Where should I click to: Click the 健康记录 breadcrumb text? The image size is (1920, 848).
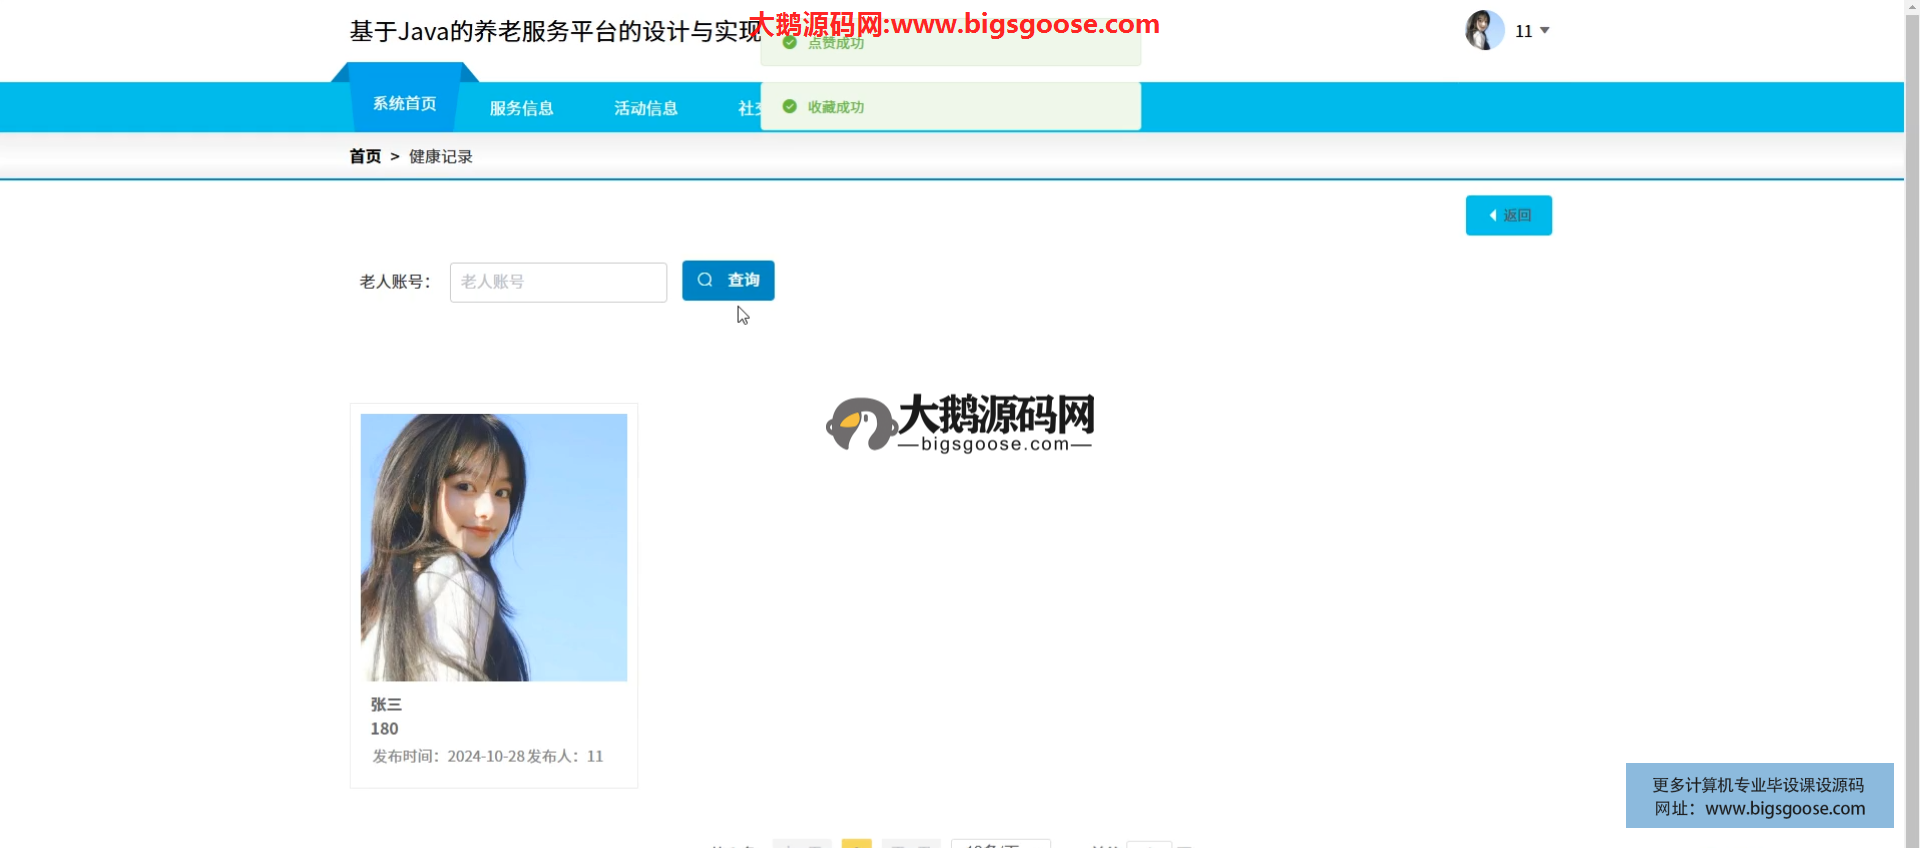point(441,157)
